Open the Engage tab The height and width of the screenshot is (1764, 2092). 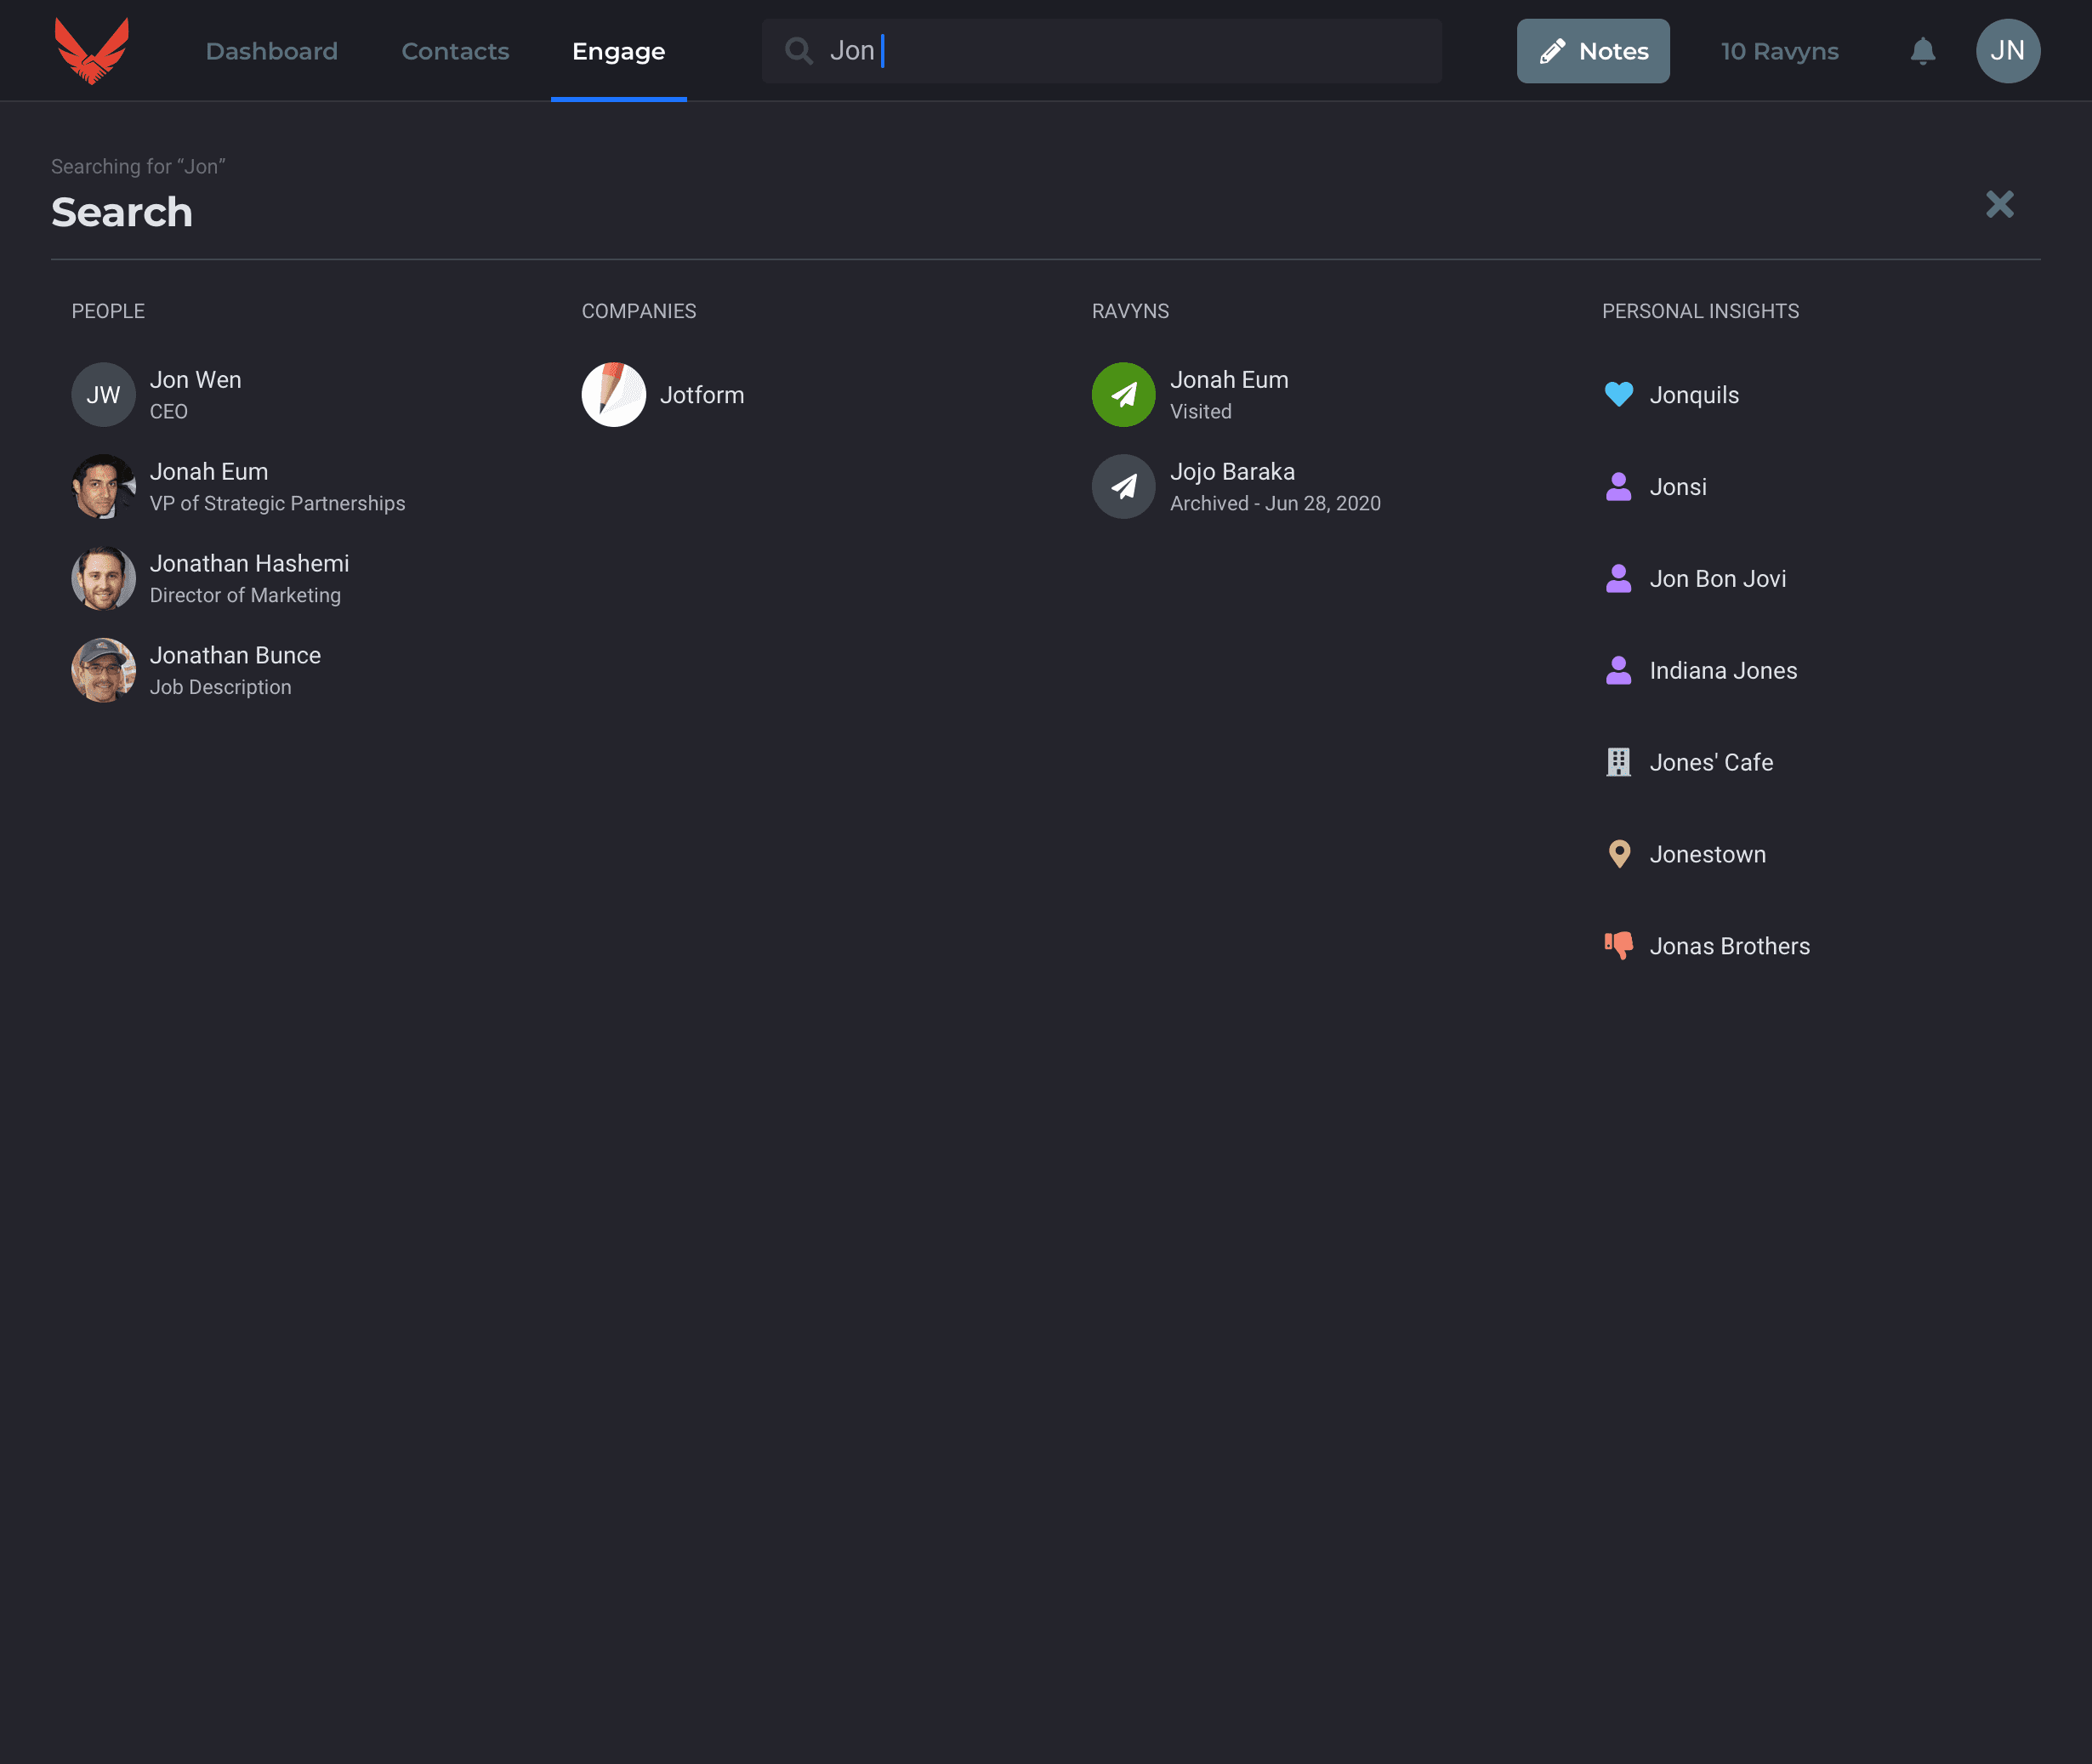618,51
